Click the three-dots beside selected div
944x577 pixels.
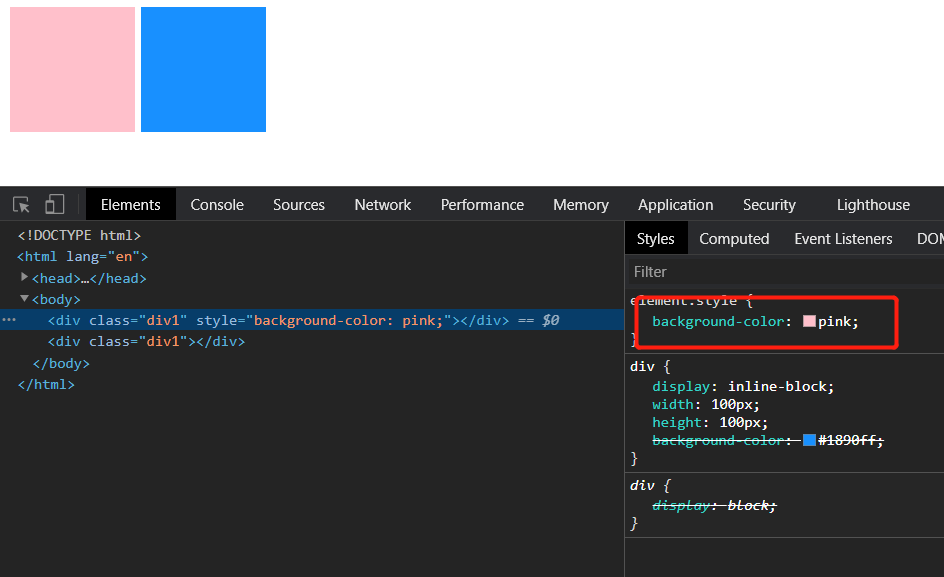(8, 320)
